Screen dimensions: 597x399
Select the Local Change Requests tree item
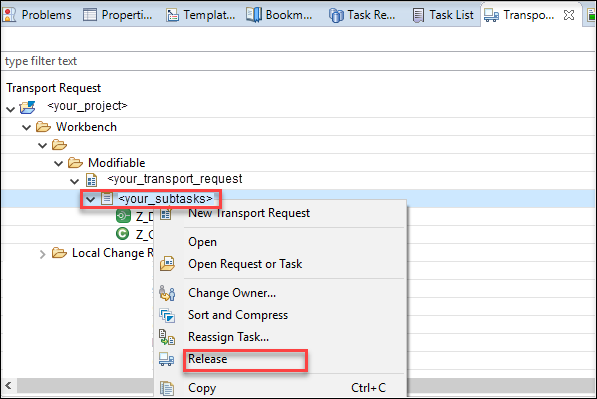coord(113,253)
